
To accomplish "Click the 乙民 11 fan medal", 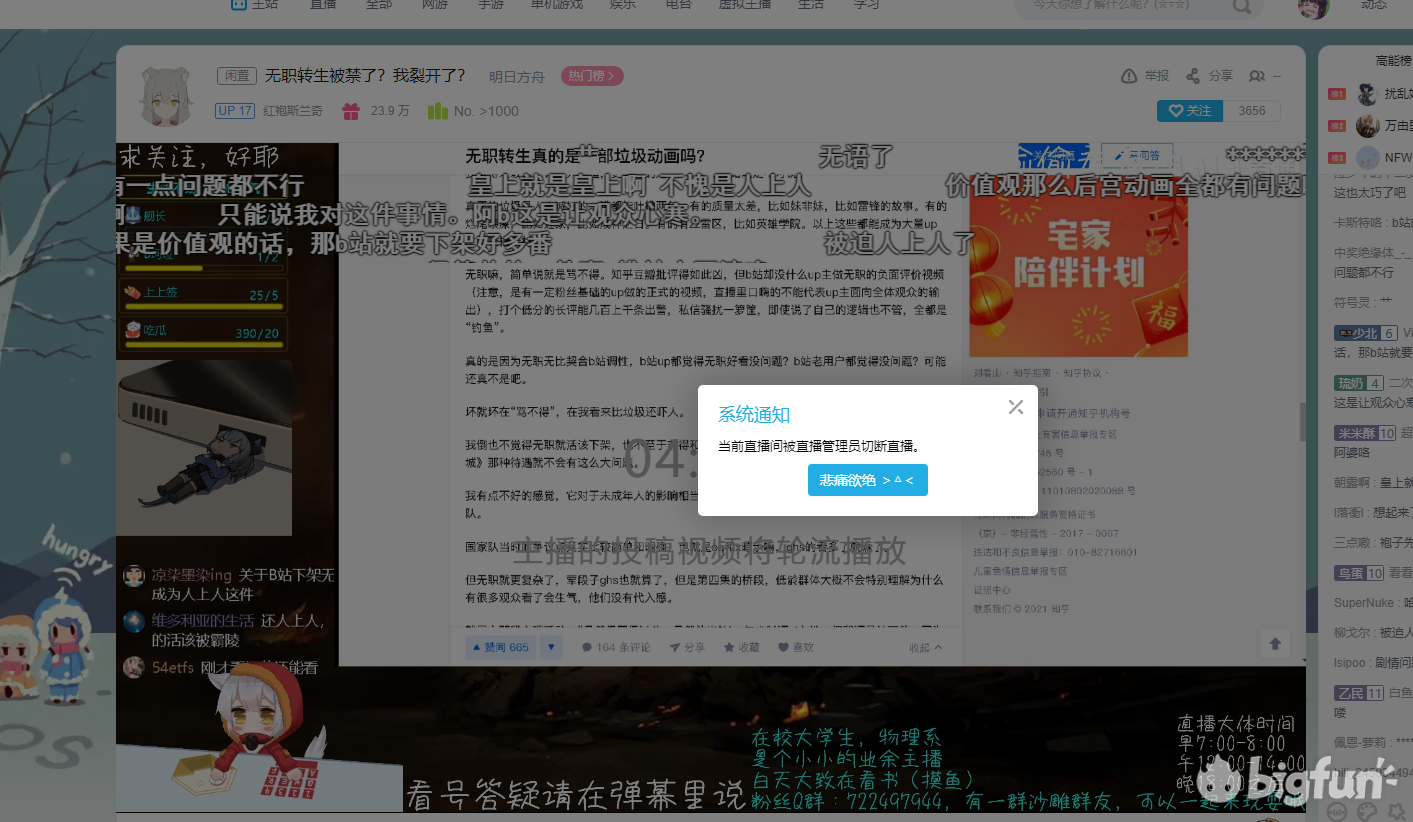I will (1360, 693).
